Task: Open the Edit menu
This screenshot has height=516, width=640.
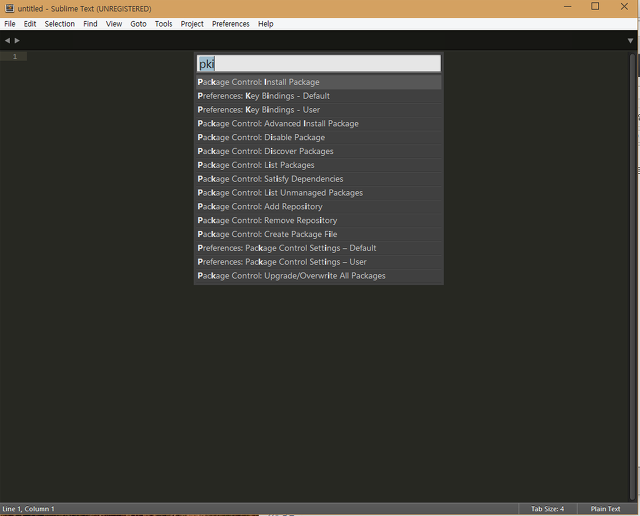Action: pos(30,24)
